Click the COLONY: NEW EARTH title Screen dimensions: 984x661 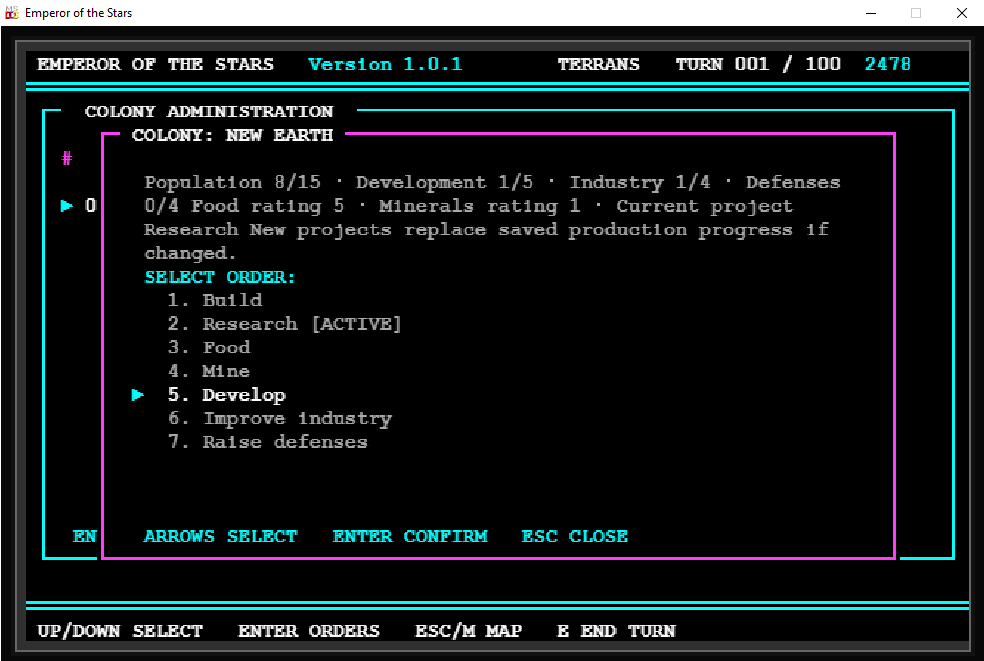point(232,135)
